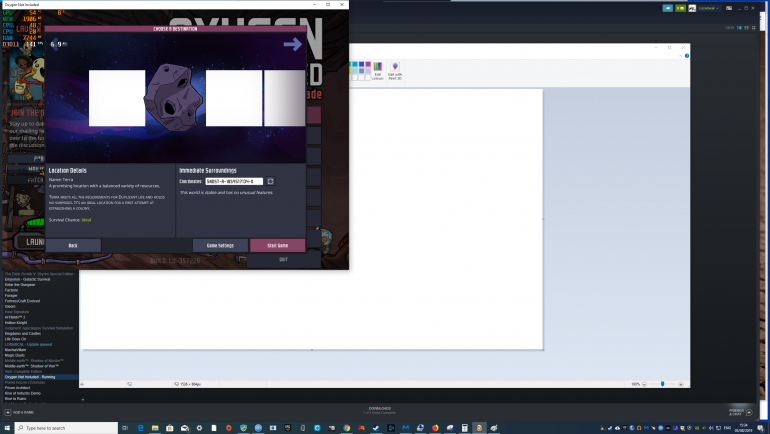Select LOGistICAL - Update queued entry
The width and height of the screenshot is (770, 434).
pos(28,344)
